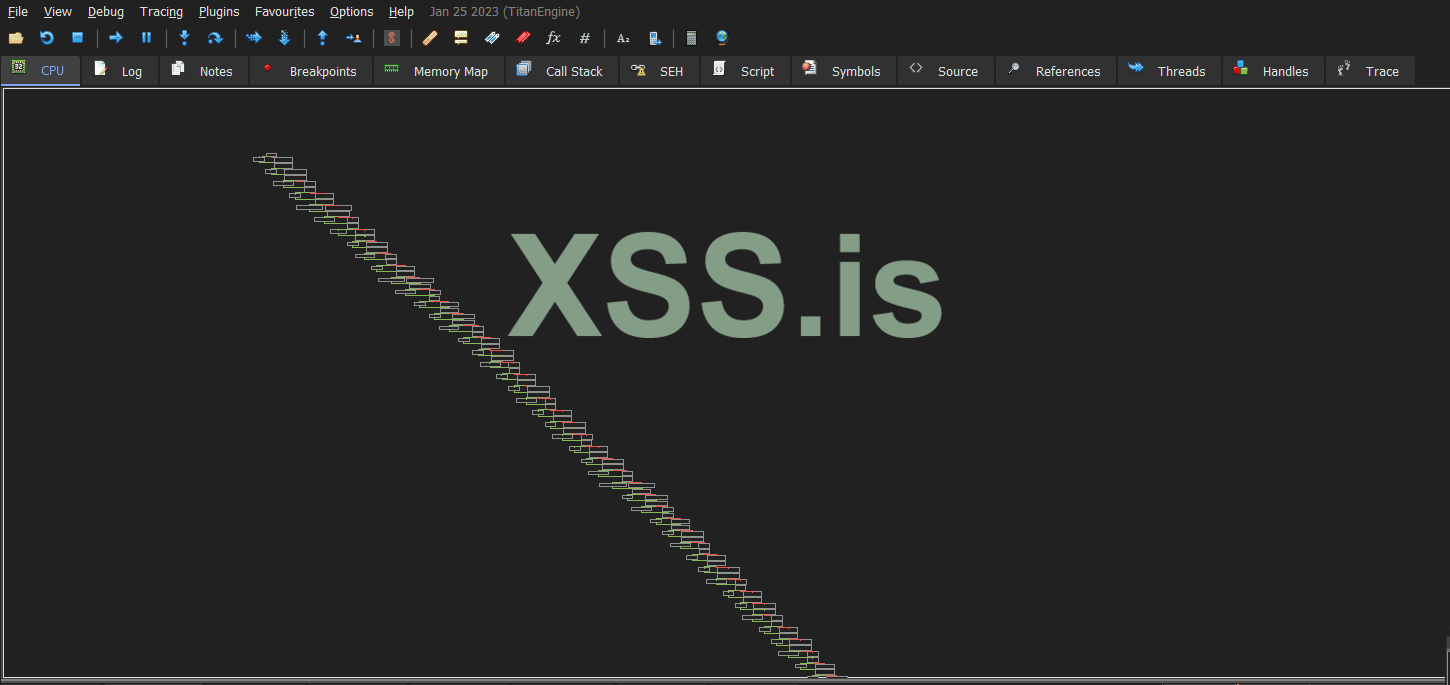Image resolution: width=1450 pixels, height=685 pixels.
Task: Step over using the curved arrow icon
Action: 214,38
